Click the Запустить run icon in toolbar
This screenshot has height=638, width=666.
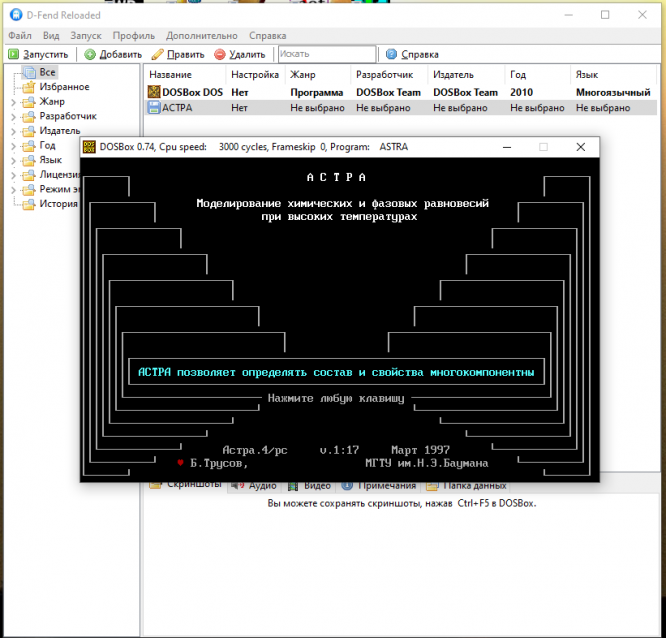14,54
